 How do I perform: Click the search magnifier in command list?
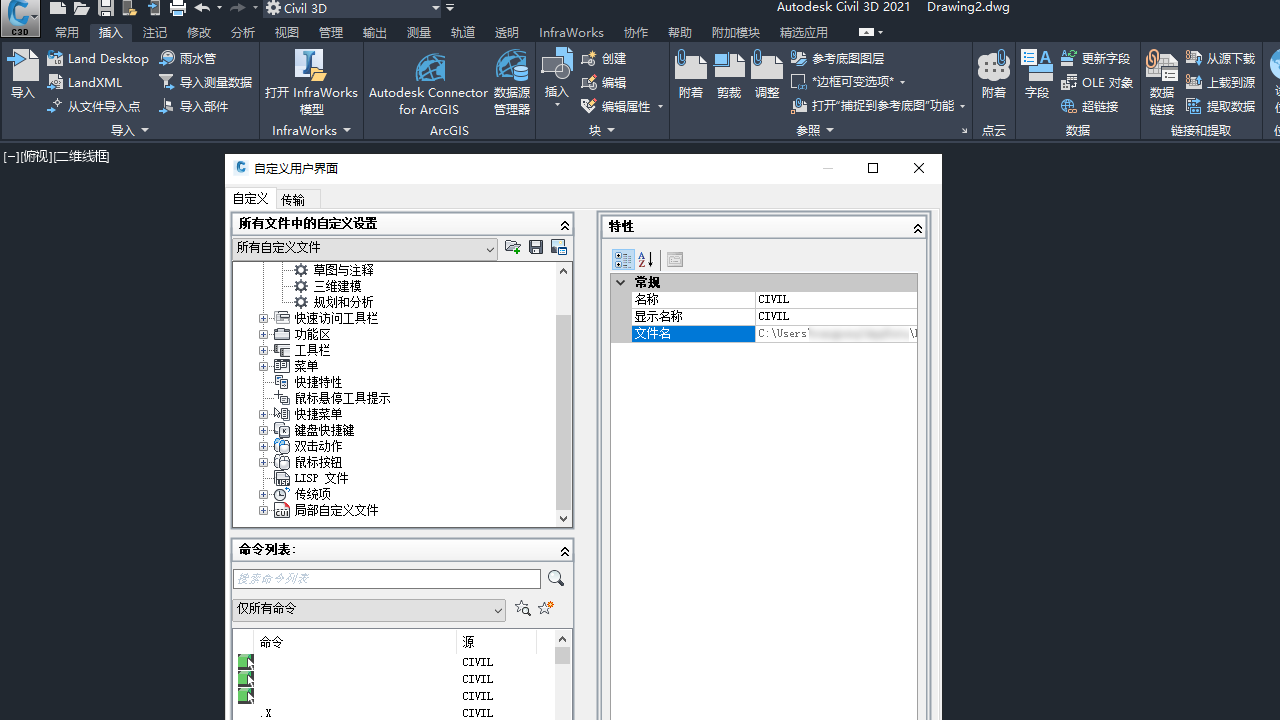tap(555, 578)
